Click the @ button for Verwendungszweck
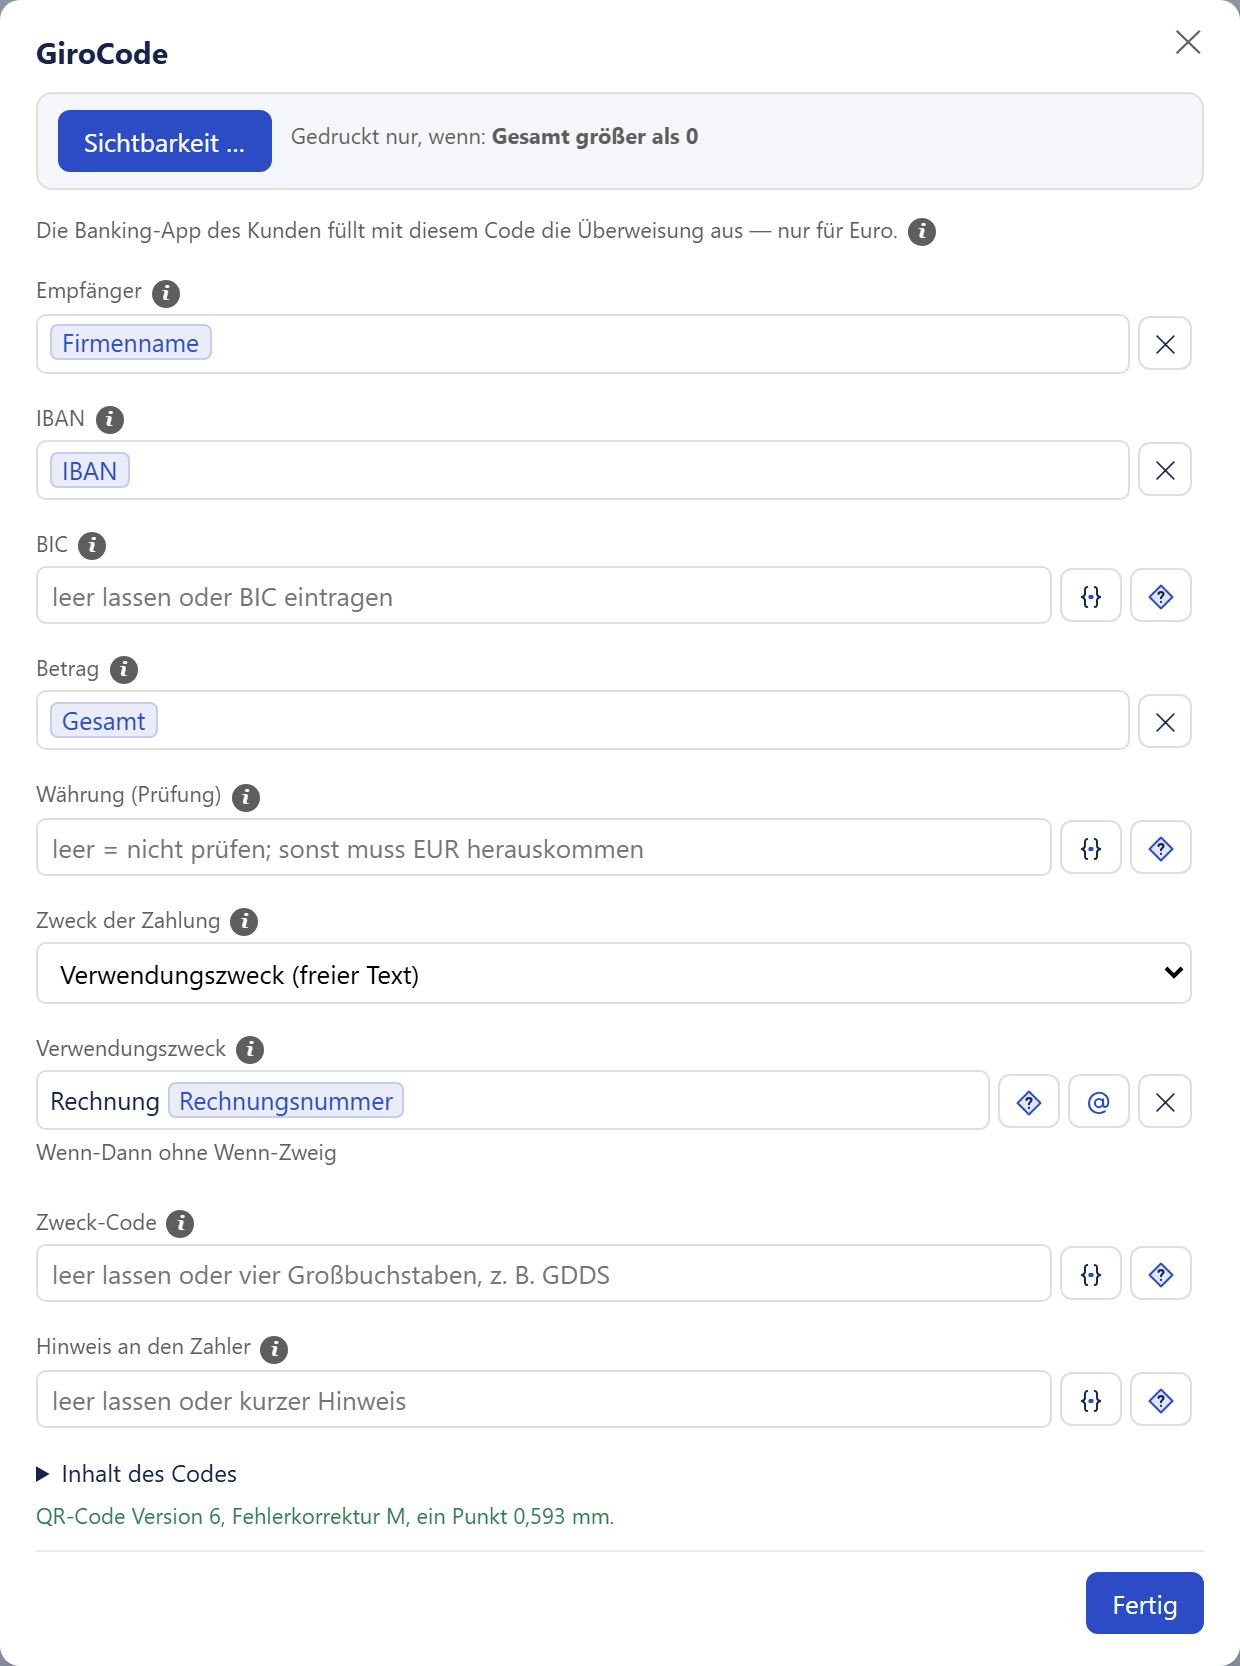Image resolution: width=1240 pixels, height=1666 pixels. pos(1099,1102)
